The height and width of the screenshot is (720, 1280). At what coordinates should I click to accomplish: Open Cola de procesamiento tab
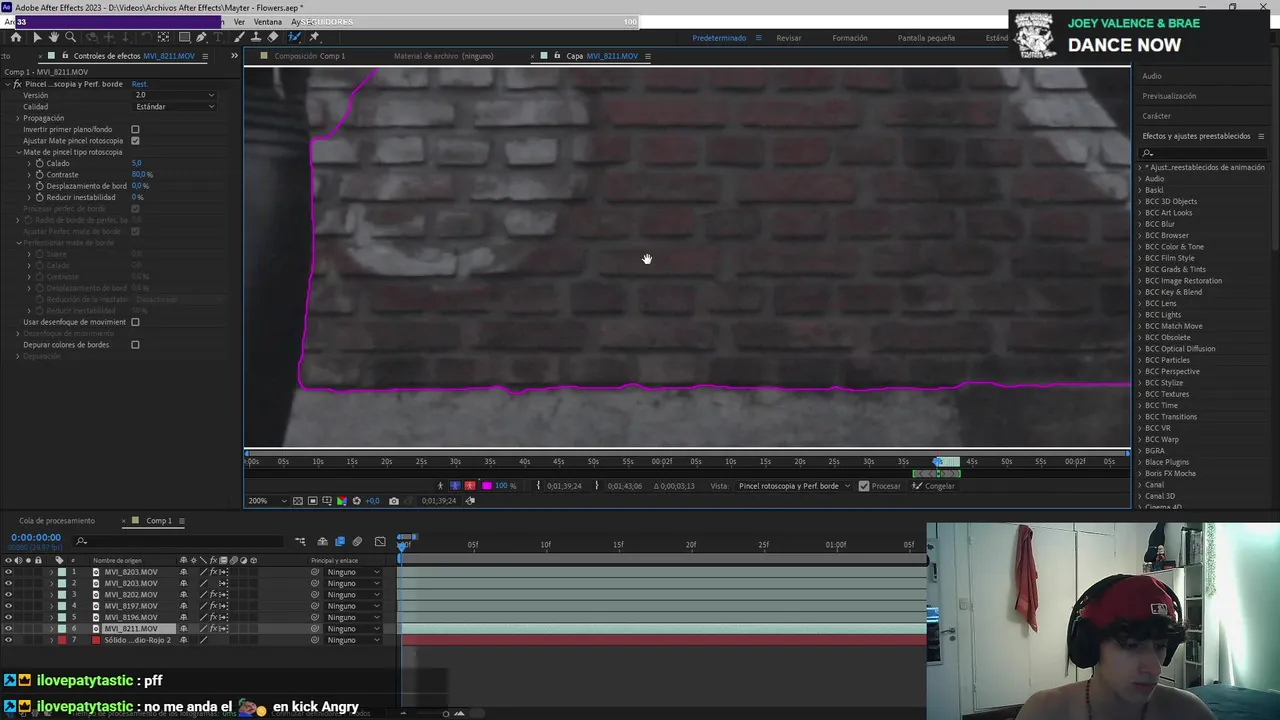(x=57, y=521)
